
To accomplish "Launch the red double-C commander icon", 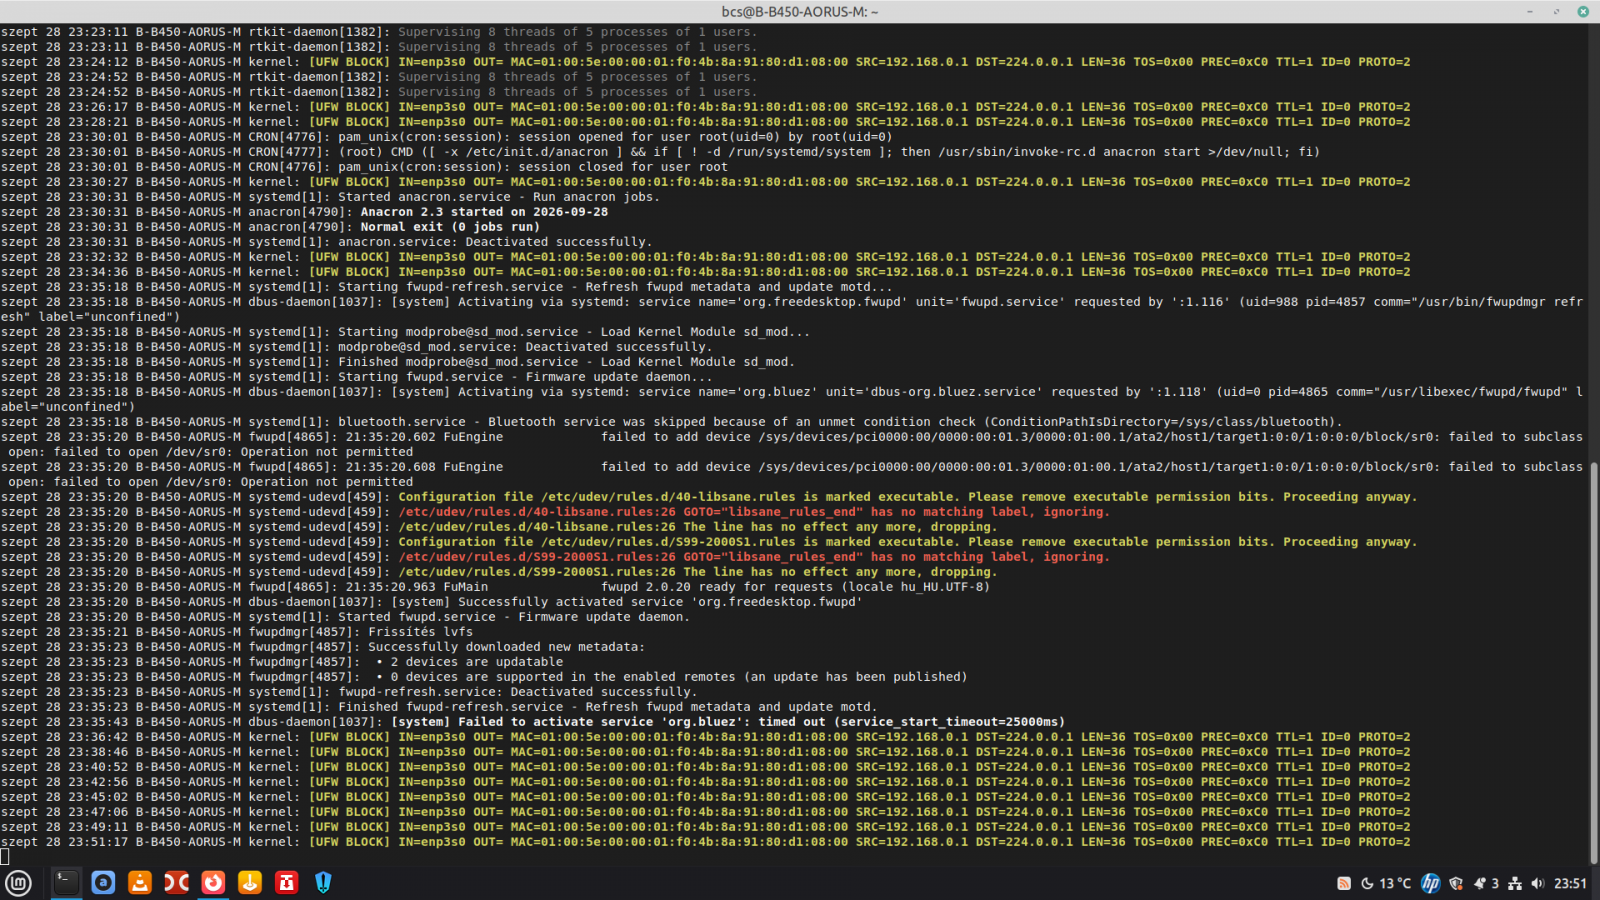I will coord(176,882).
